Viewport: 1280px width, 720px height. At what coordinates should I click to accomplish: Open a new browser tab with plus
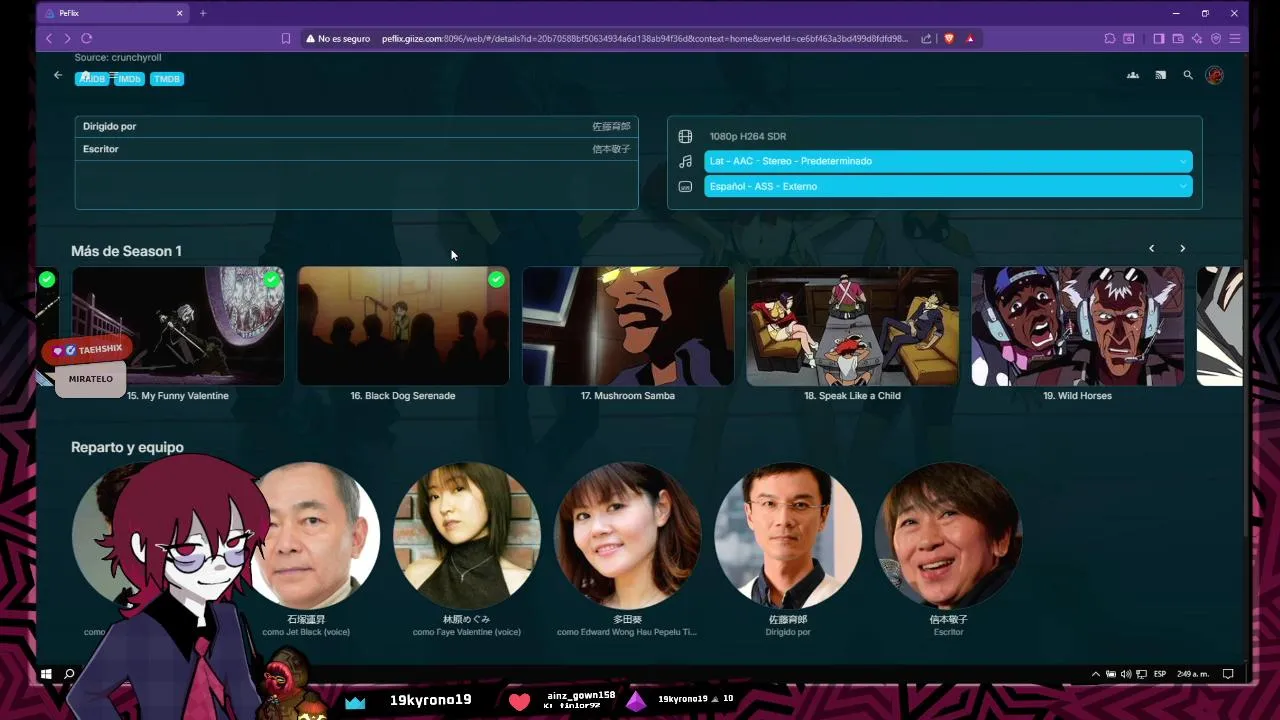click(203, 13)
